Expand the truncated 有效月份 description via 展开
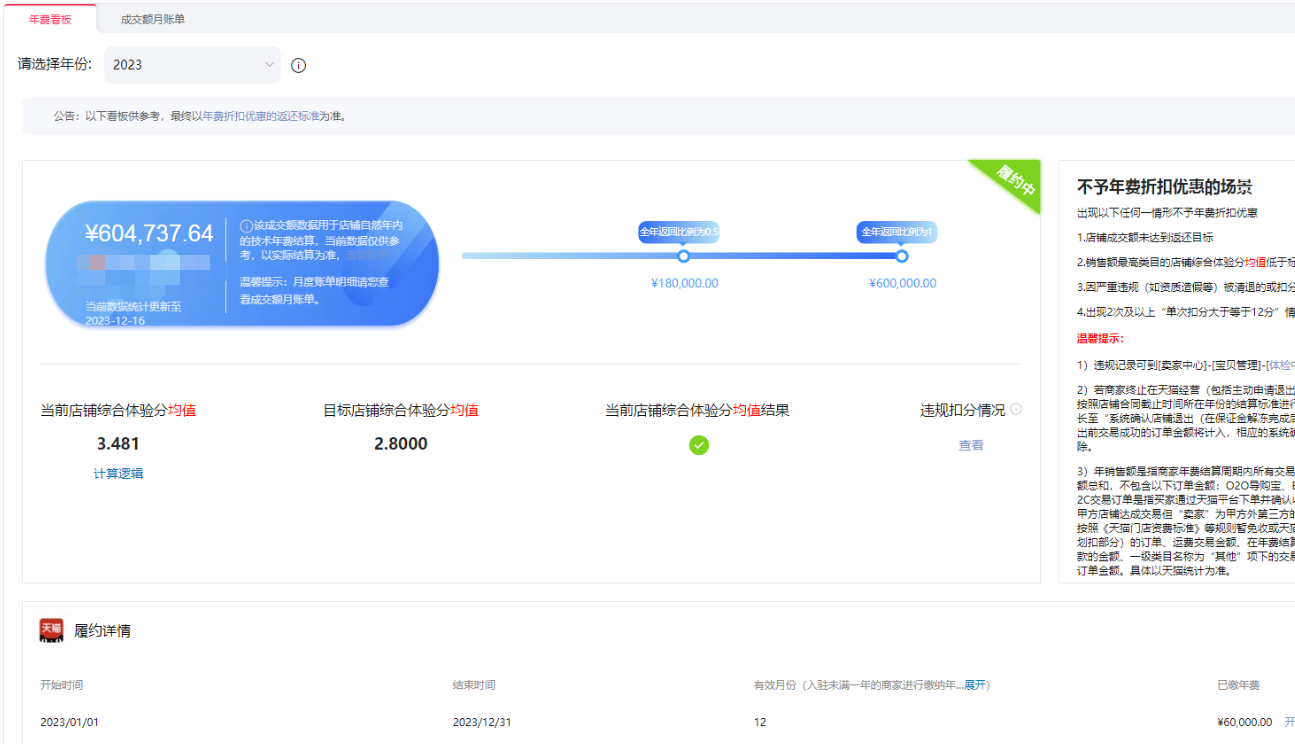The height and width of the screenshot is (744, 1295). [975, 685]
